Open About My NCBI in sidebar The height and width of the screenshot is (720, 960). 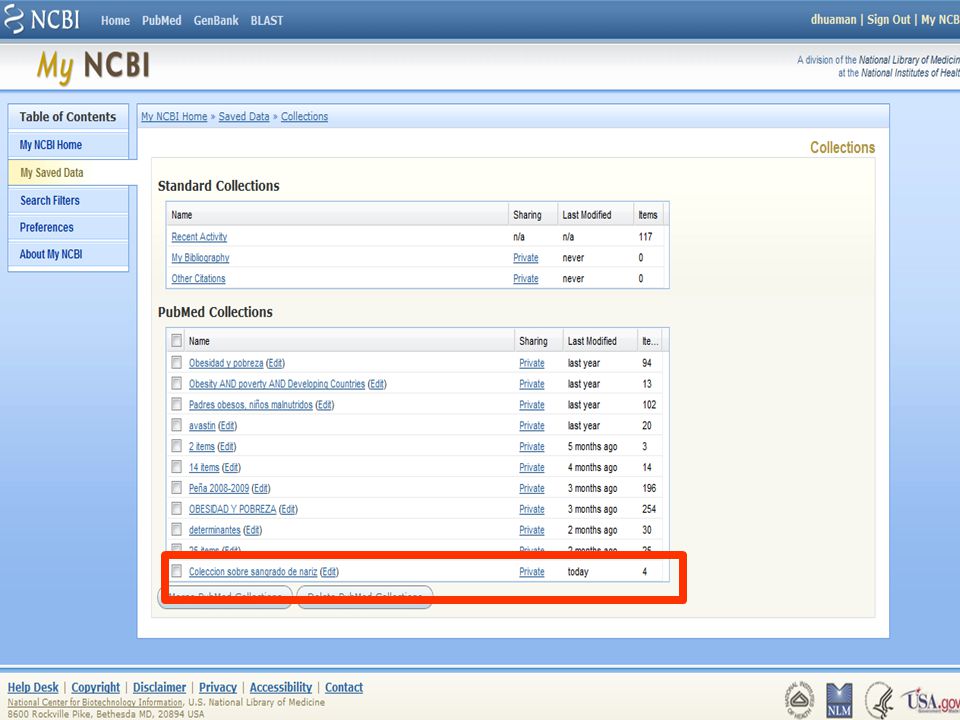click(51, 254)
